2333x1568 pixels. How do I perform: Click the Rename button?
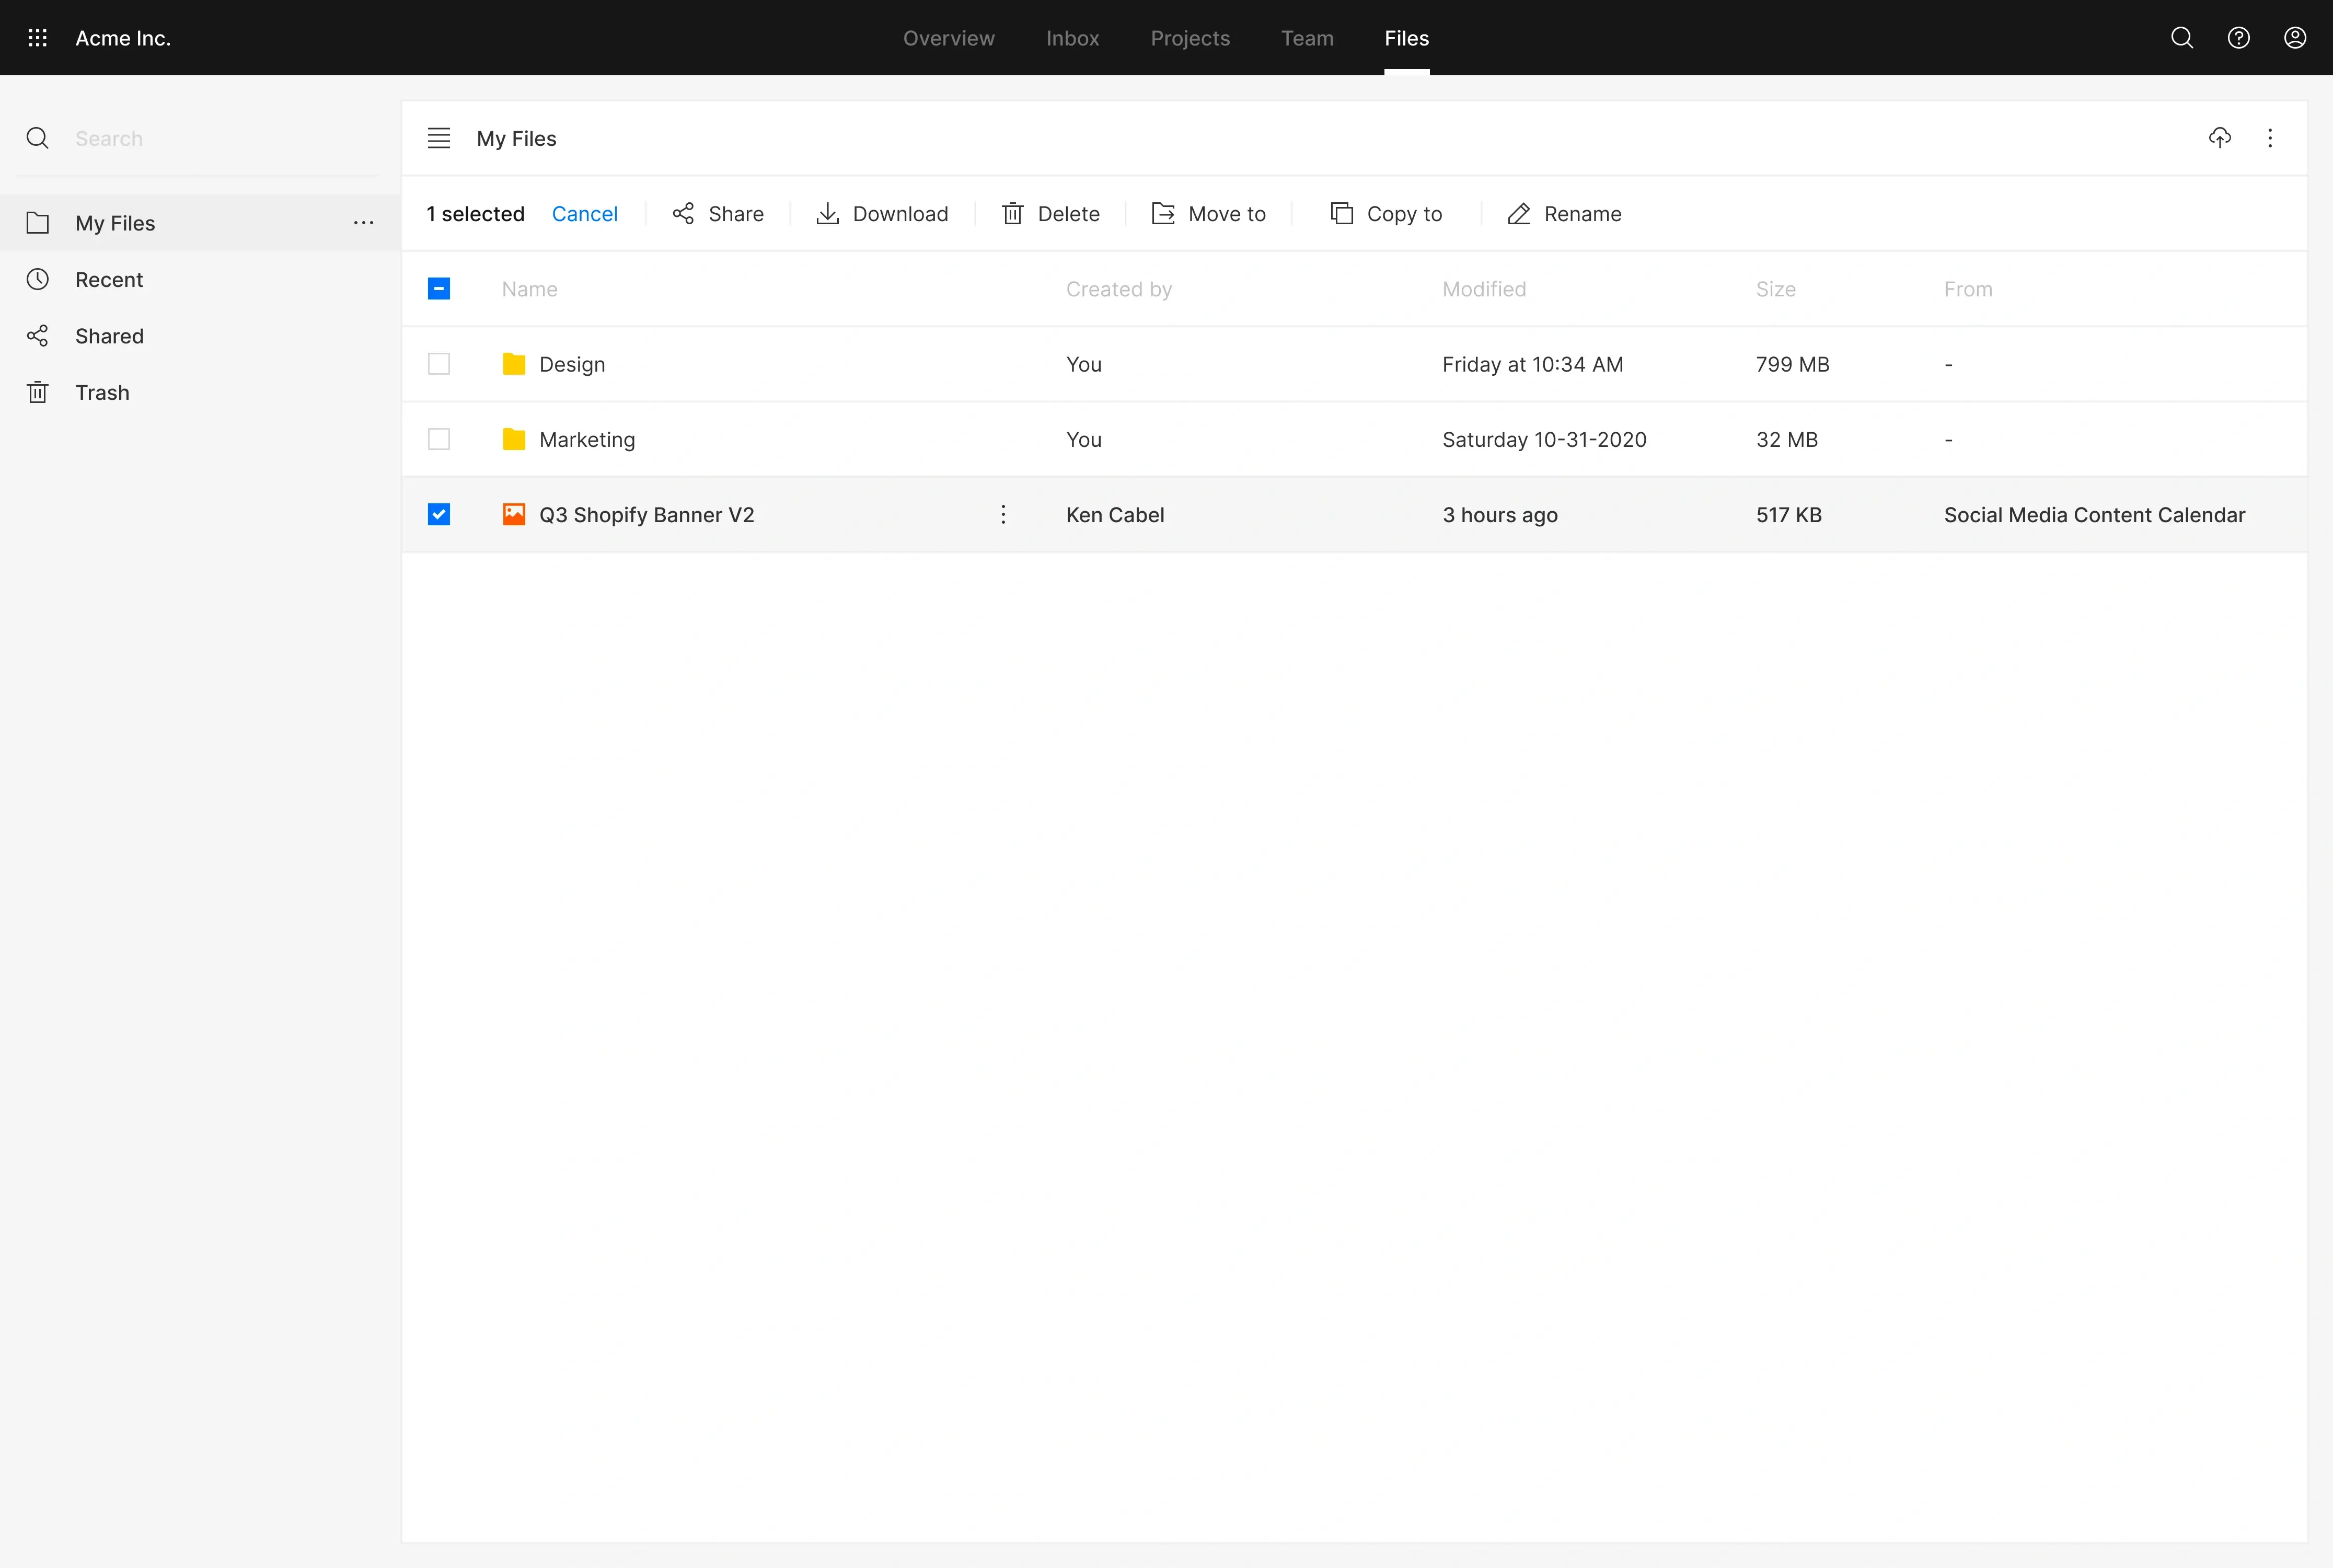(x=1564, y=214)
